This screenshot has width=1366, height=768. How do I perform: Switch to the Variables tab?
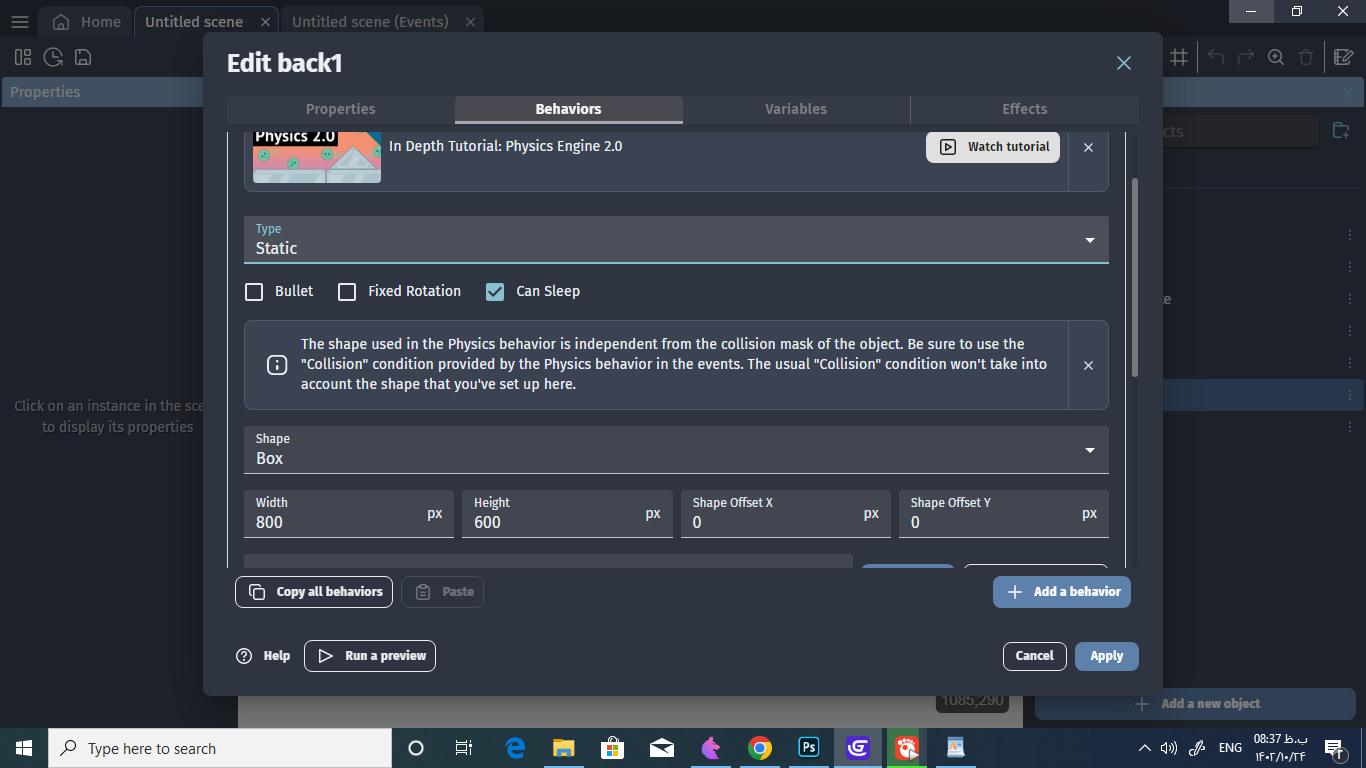click(x=796, y=109)
